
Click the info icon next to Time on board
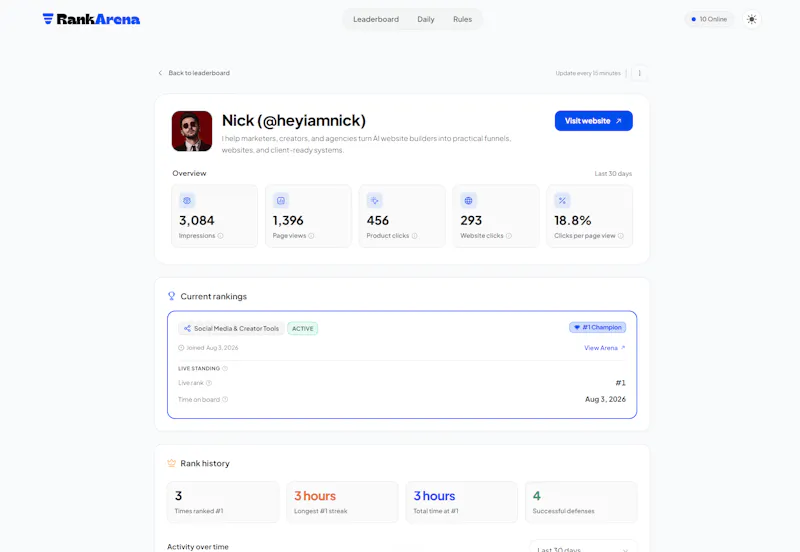(225, 399)
